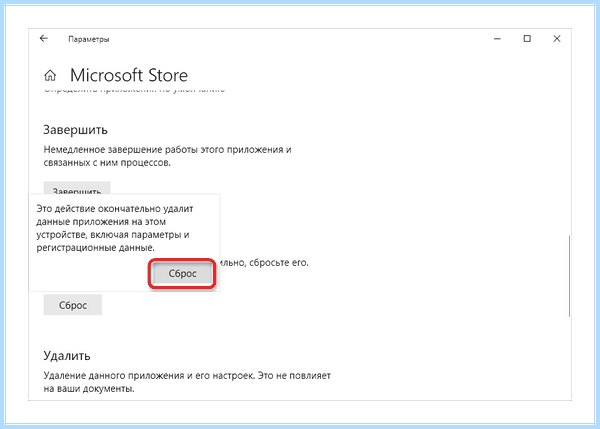Viewport: 600px width, 429px height.
Task: Minimize the Параметры window
Action: click(497, 39)
